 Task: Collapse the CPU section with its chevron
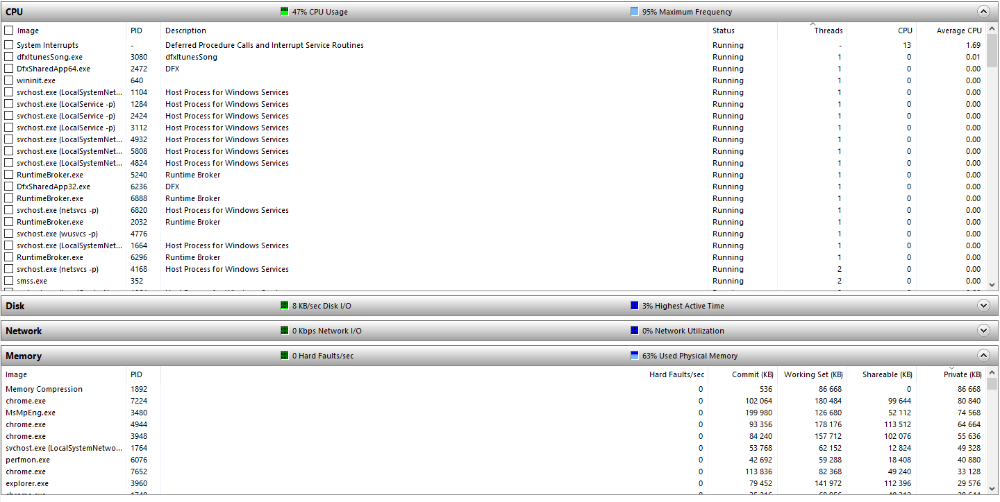click(x=983, y=11)
